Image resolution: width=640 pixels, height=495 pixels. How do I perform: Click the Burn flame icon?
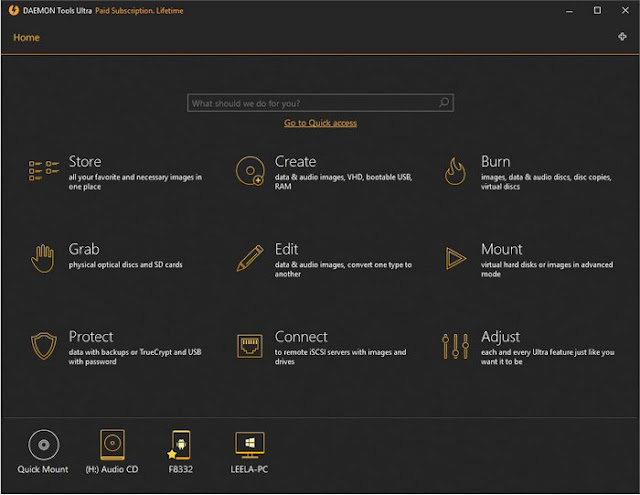point(455,171)
